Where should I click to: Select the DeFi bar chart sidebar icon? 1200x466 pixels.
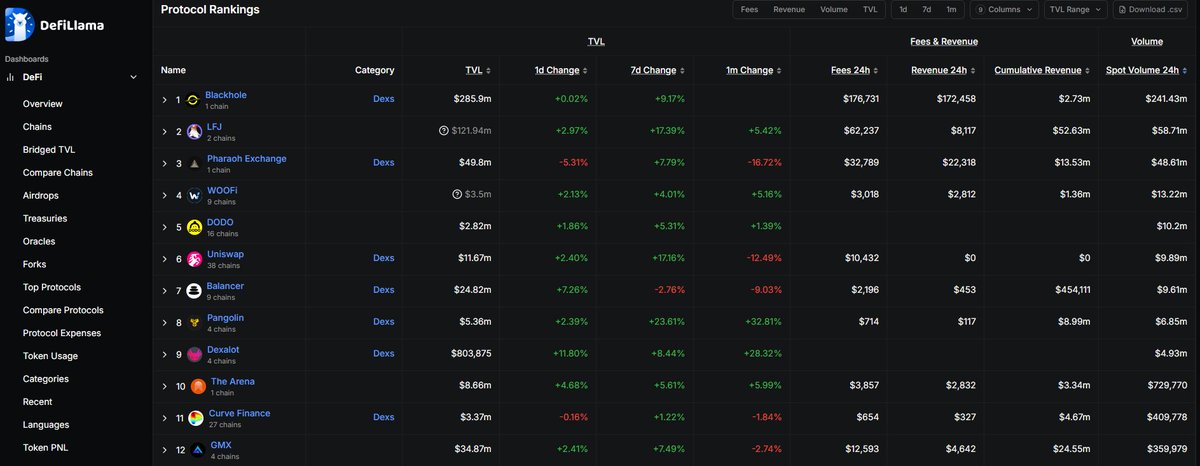(10, 77)
